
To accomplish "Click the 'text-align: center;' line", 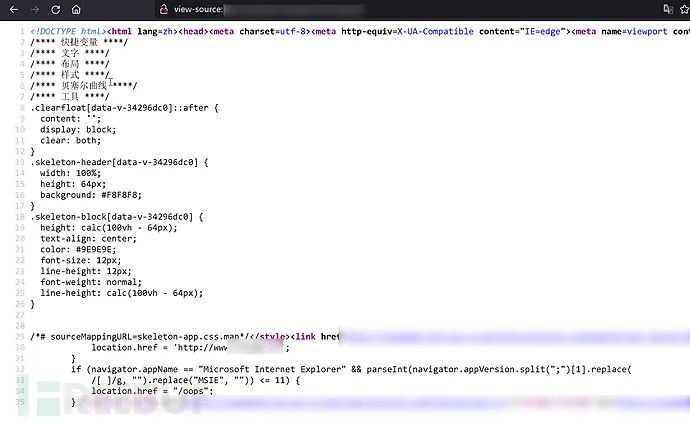I will [88, 239].
